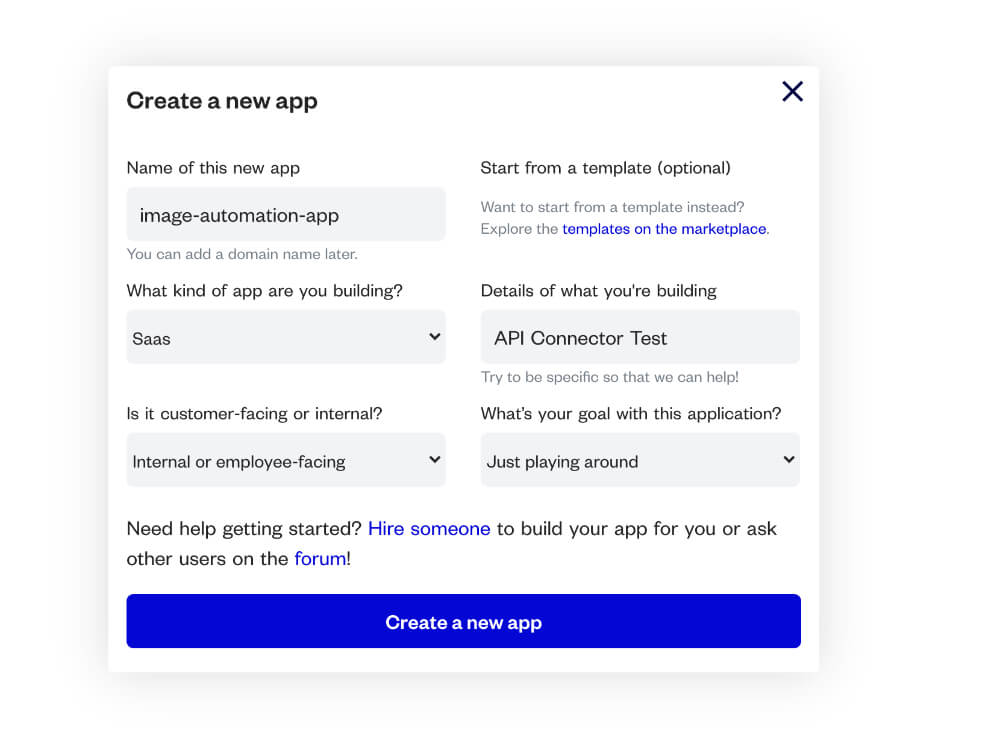
Task: Click the blue Create a new app button
Action: pos(464,621)
